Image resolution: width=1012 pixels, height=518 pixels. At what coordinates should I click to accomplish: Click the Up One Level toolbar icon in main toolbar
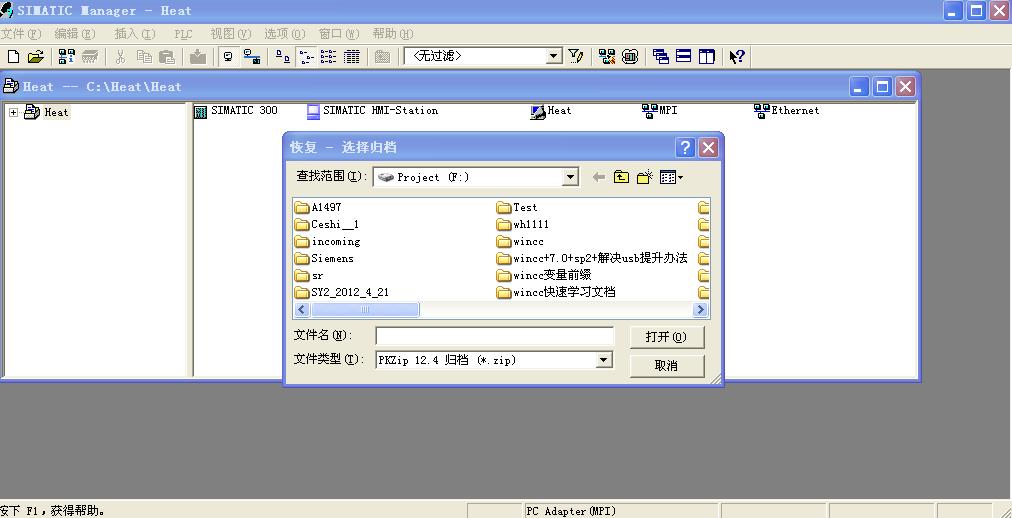[x=383, y=57]
